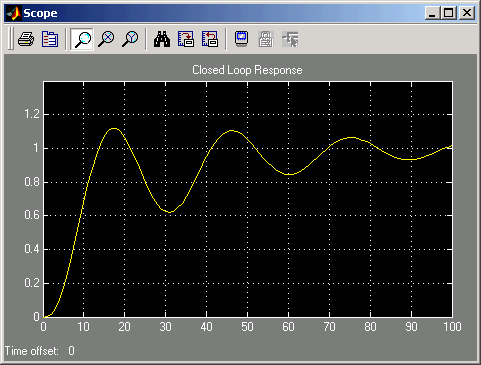The height and width of the screenshot is (365, 481).
Task: Close the Scope window
Action: [x=467, y=13]
